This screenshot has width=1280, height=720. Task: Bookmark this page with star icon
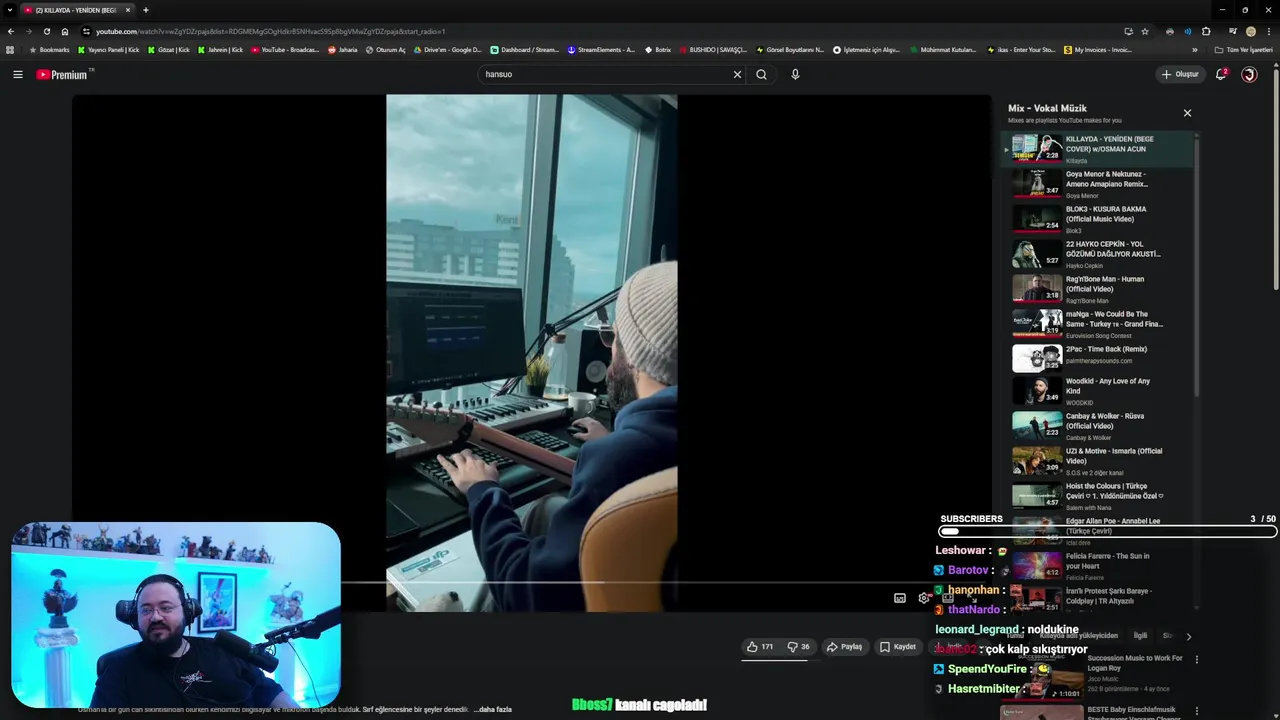pyautogui.click(x=1145, y=31)
